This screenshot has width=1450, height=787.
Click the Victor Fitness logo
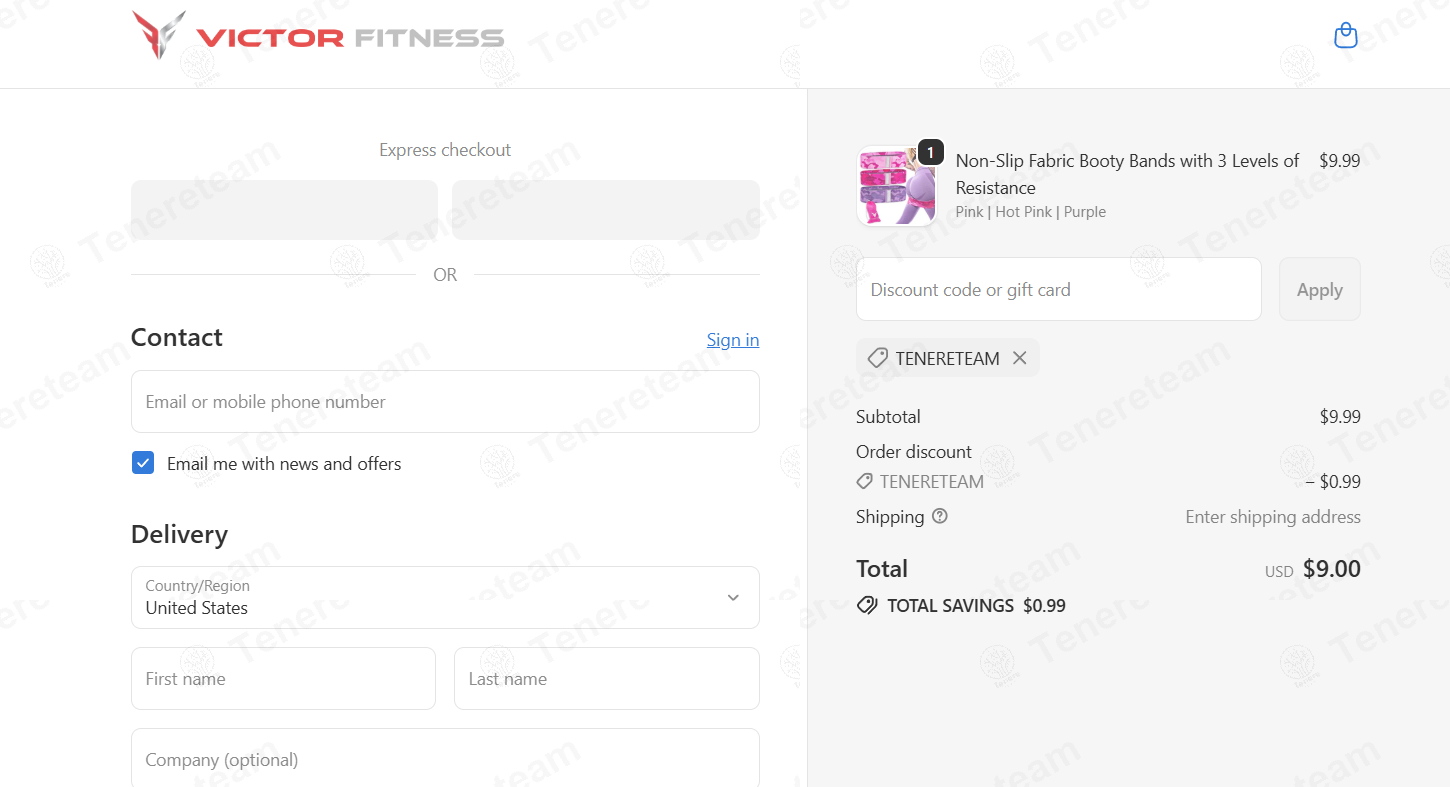pos(316,37)
